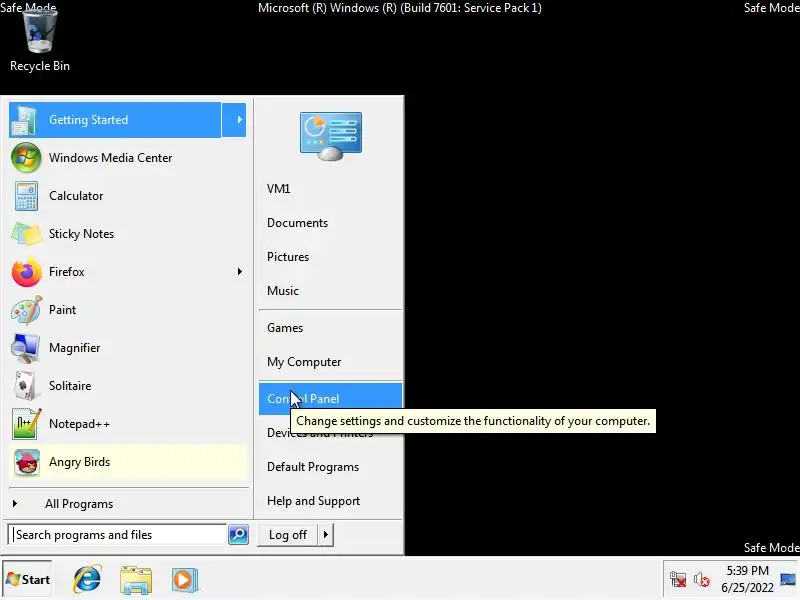Open the shutdown options arrow beside Log off
Image resolution: width=800 pixels, height=600 pixels.
pyautogui.click(x=326, y=535)
